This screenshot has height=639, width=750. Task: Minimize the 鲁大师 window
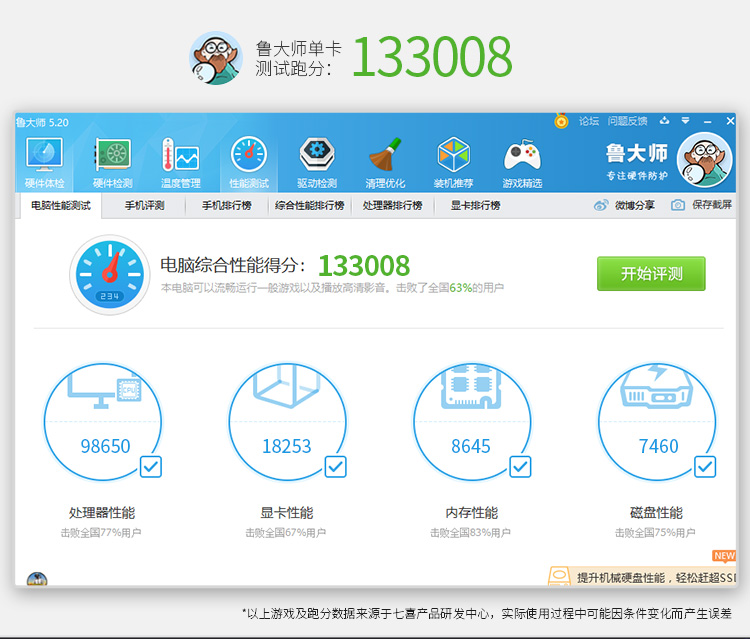[707, 121]
